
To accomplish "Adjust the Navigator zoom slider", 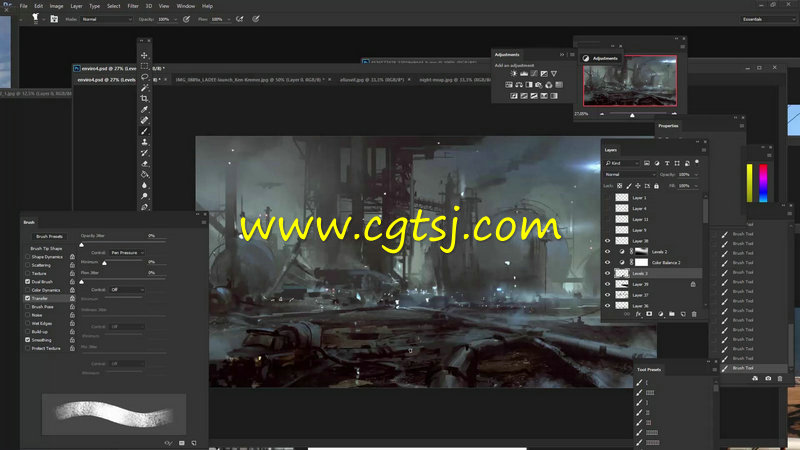I will (x=632, y=115).
